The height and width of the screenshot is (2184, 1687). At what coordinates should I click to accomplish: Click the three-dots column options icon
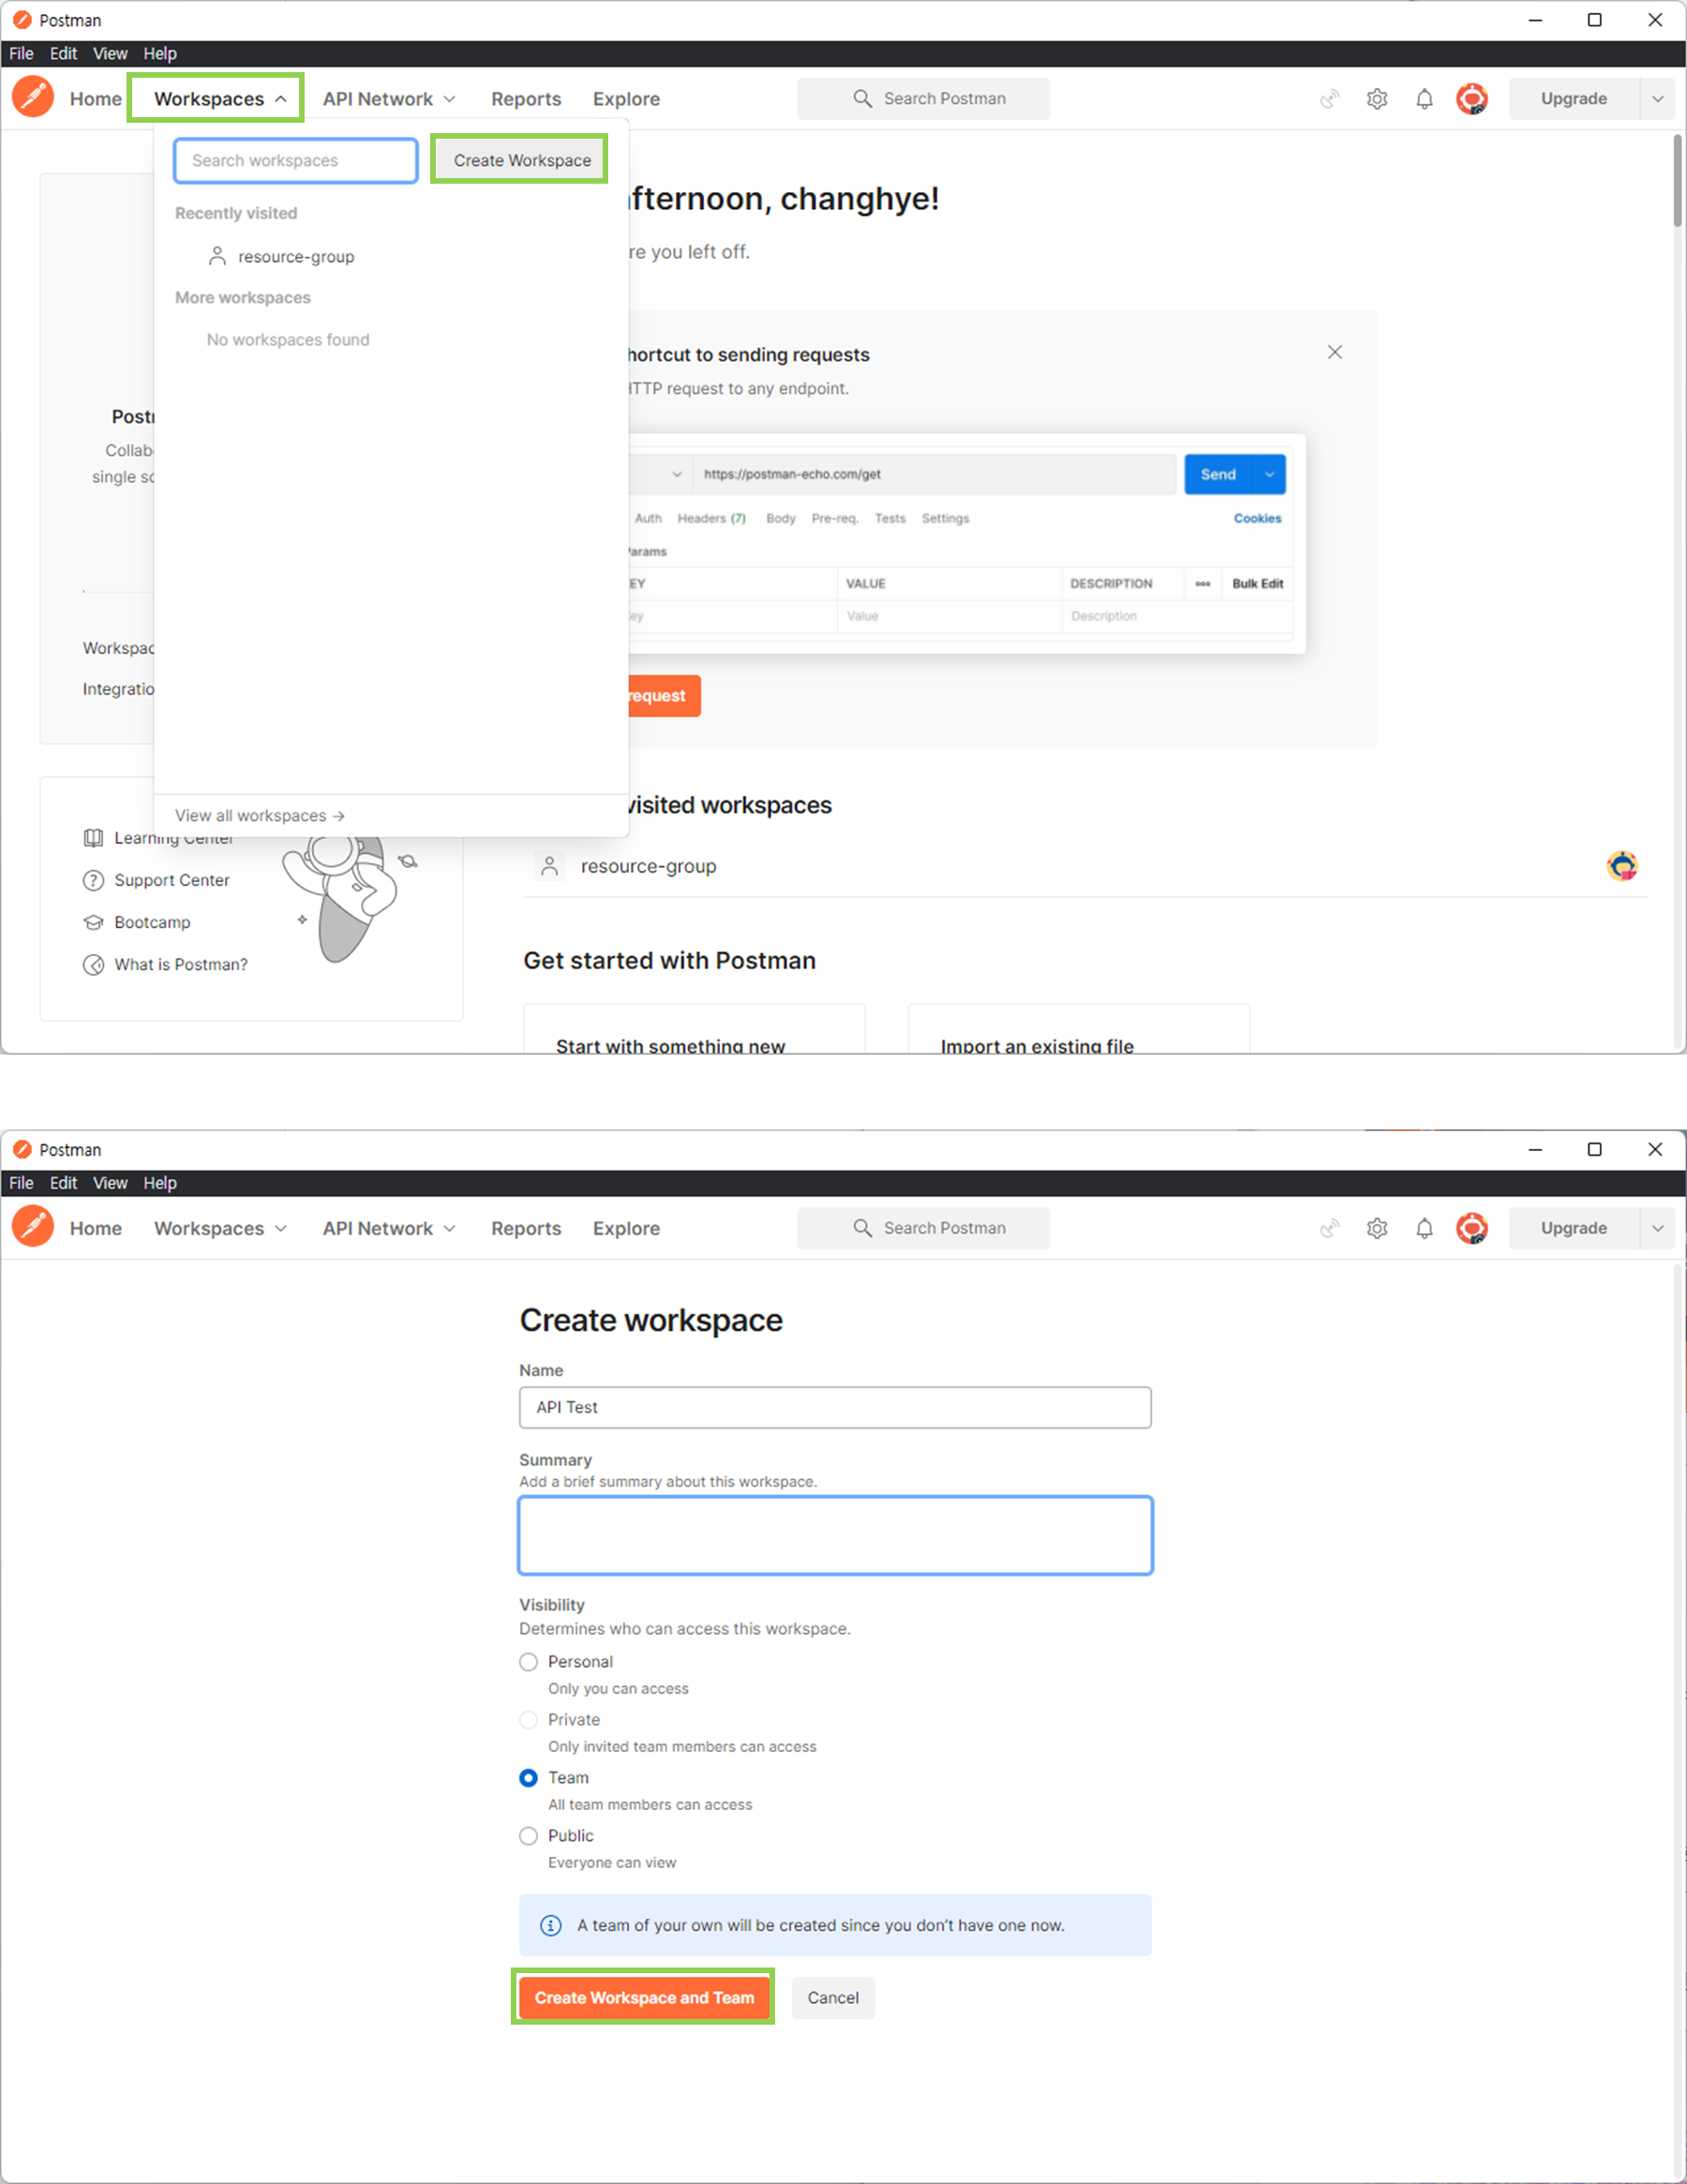[x=1202, y=583]
